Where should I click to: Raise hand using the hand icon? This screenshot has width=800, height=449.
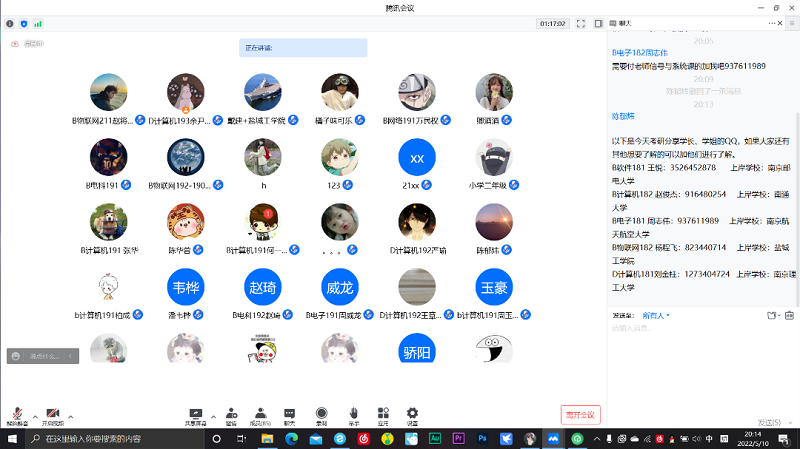tap(353, 413)
